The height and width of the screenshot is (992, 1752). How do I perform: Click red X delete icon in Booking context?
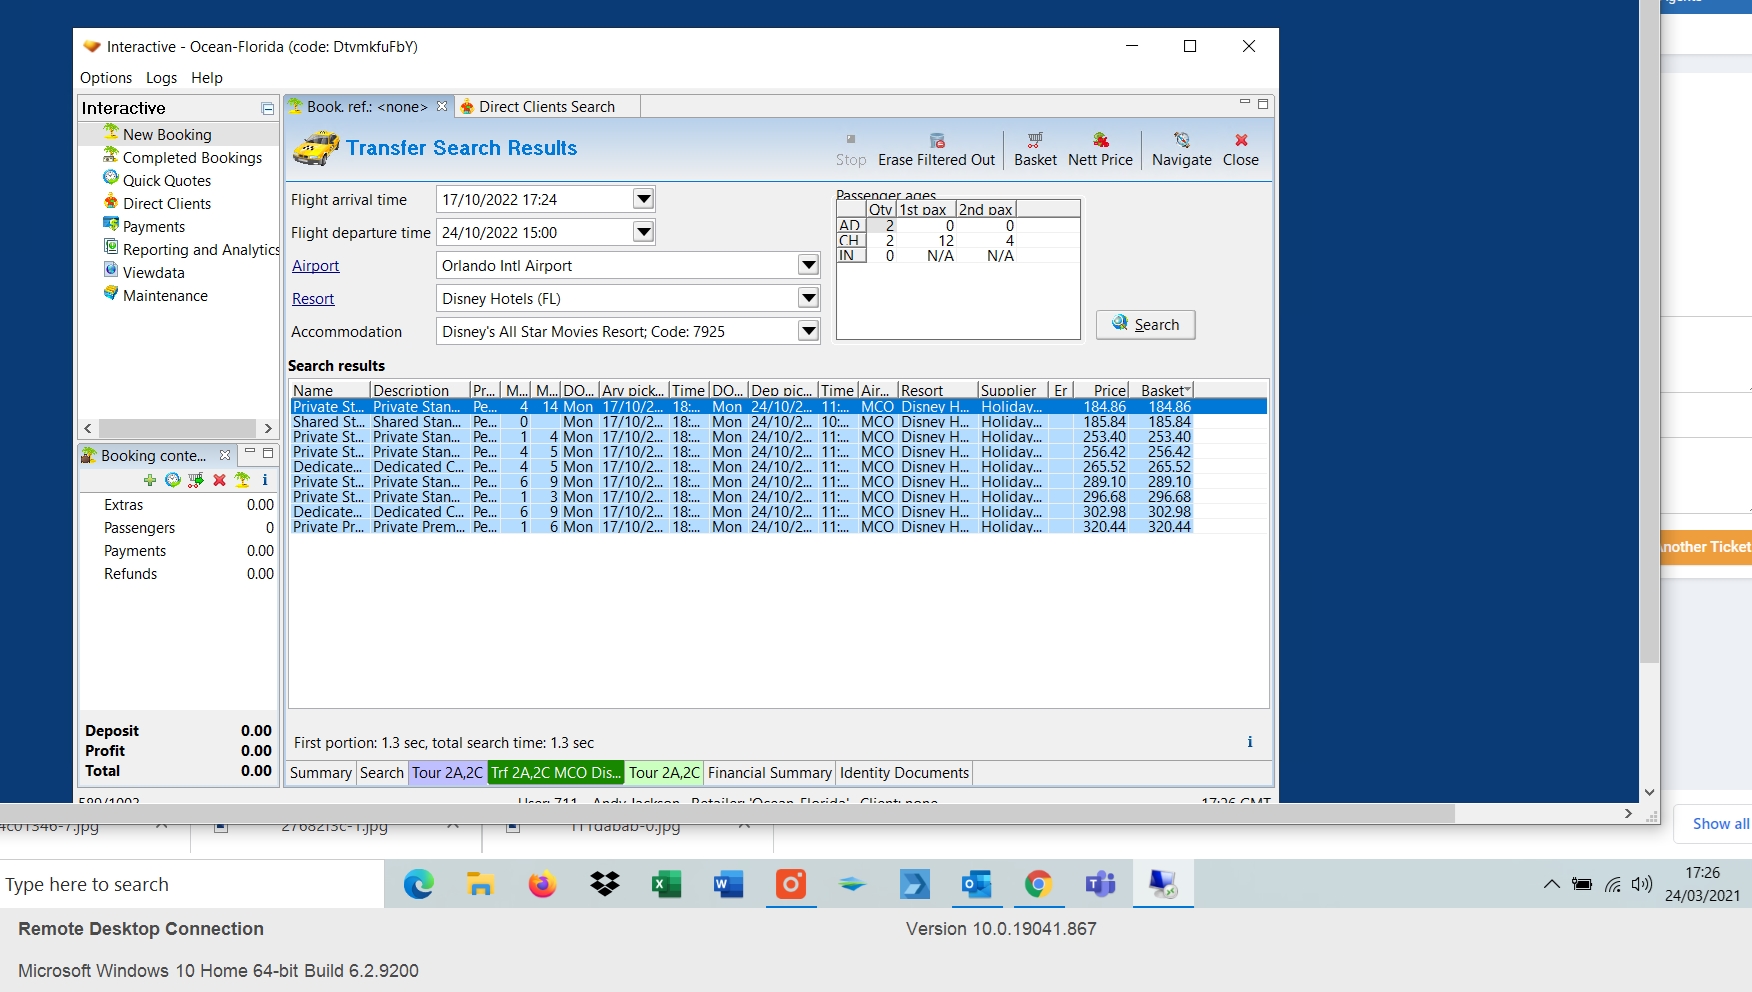(219, 481)
